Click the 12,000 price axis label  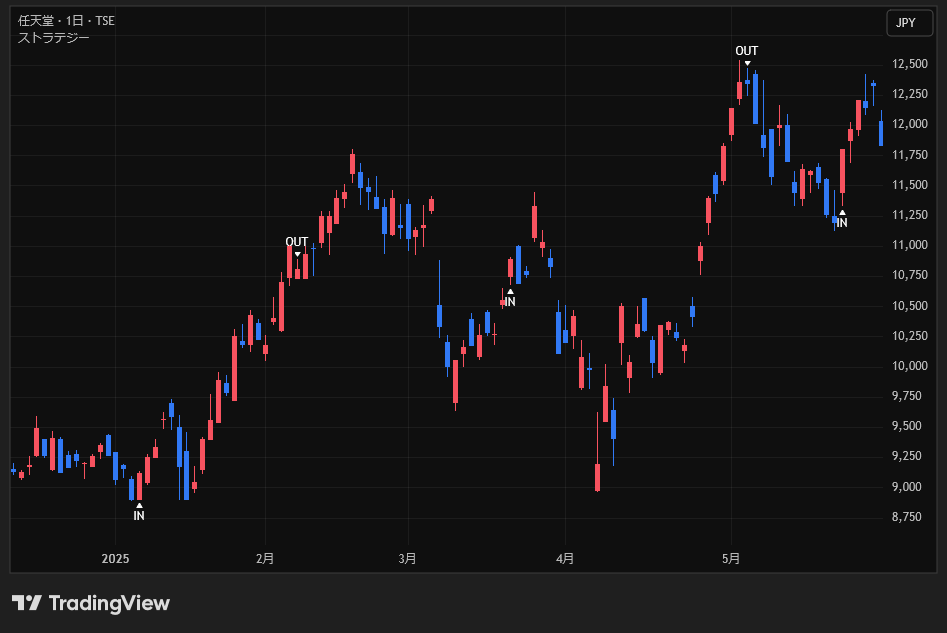910,124
